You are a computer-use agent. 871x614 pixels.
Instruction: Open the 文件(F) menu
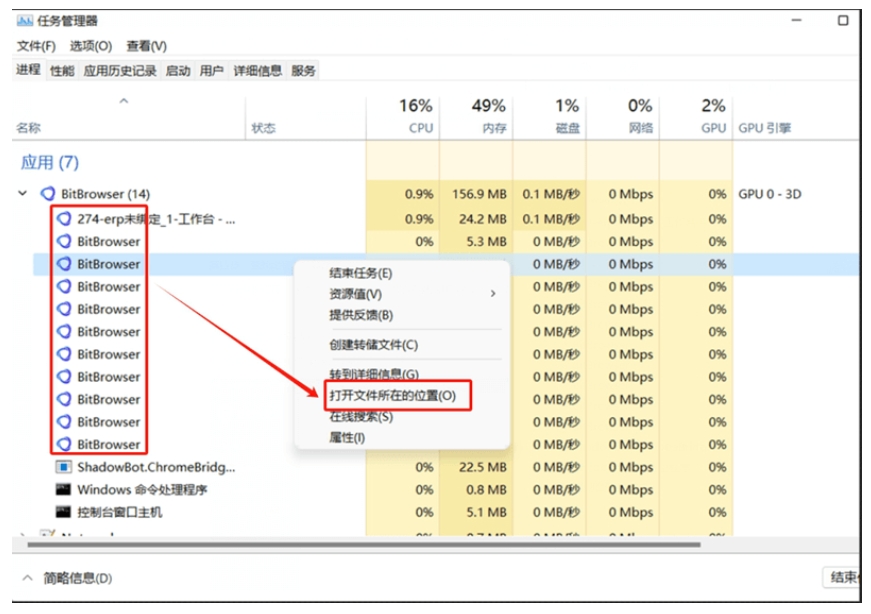tap(36, 46)
